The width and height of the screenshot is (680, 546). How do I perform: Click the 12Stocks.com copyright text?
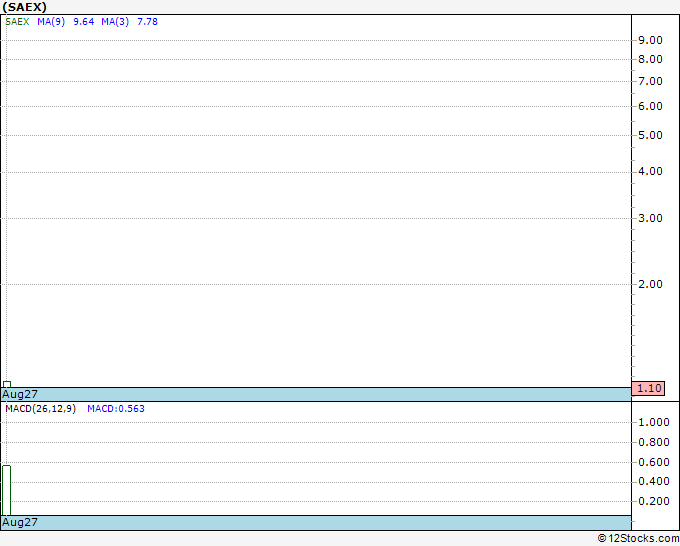point(638,539)
